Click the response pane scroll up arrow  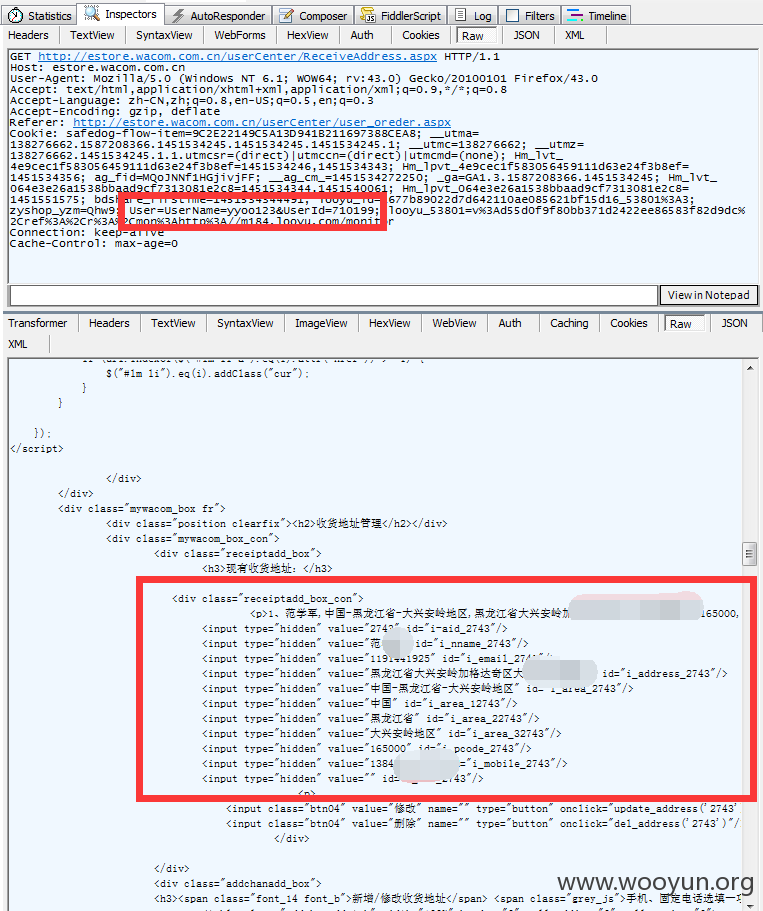click(x=750, y=368)
